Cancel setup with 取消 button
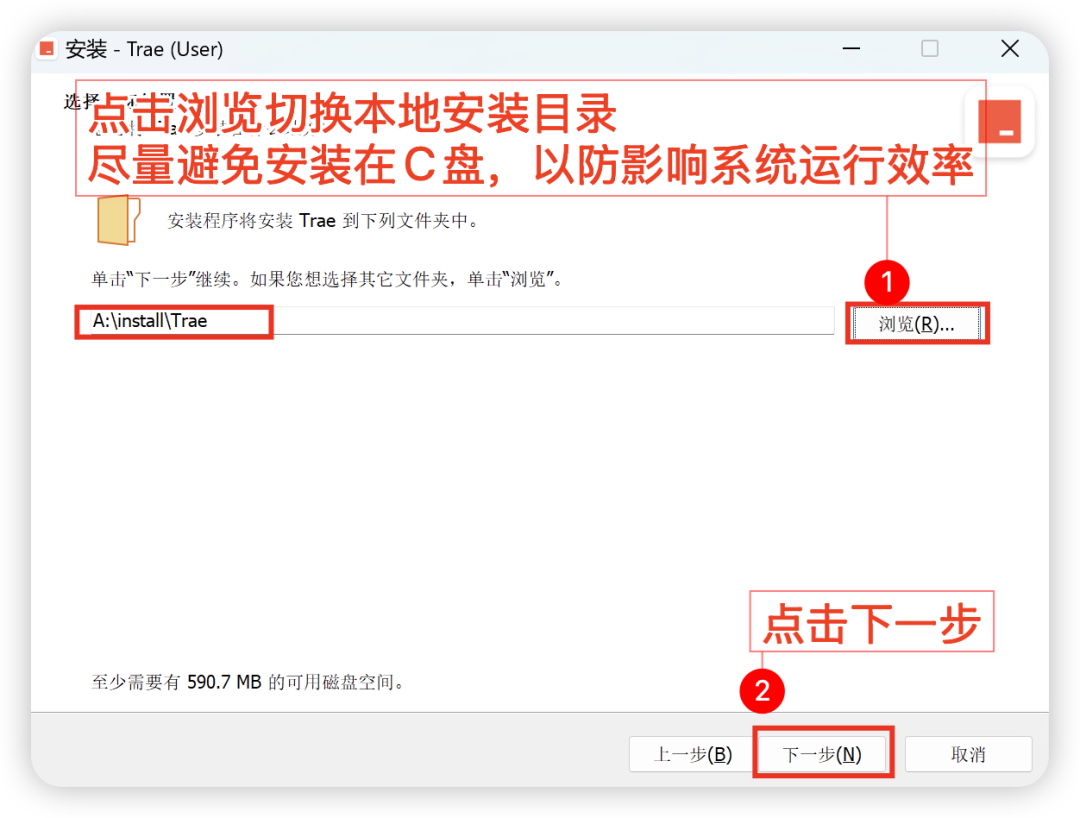The image size is (1080, 818). click(968, 754)
